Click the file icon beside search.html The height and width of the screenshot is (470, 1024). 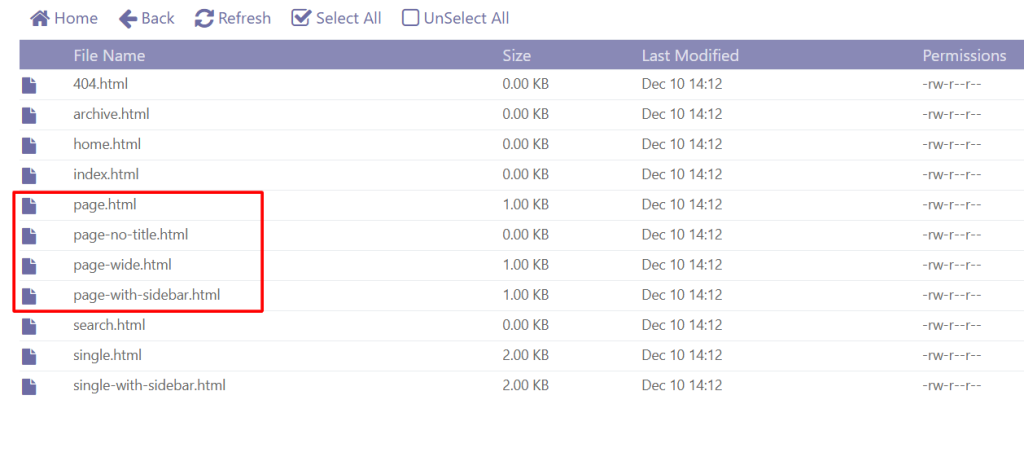(29, 326)
